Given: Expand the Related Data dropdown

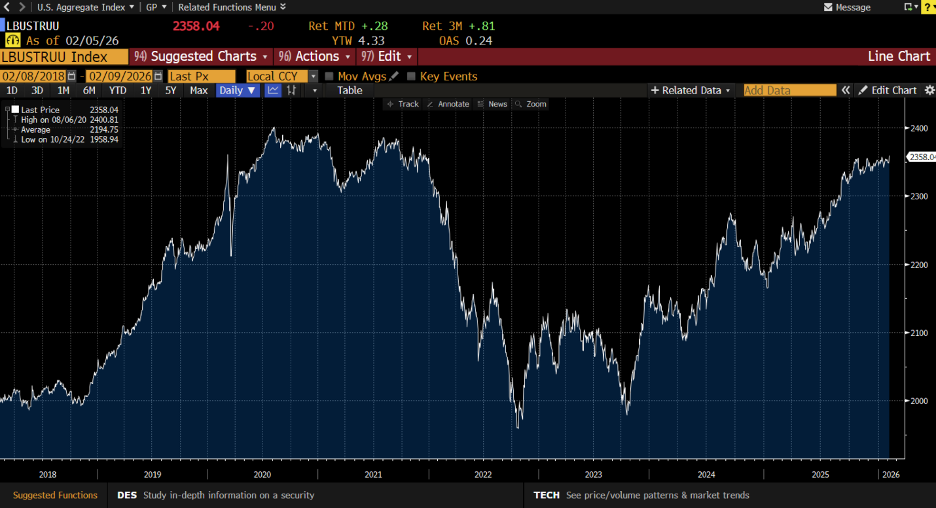Looking at the screenshot, I should (691, 90).
